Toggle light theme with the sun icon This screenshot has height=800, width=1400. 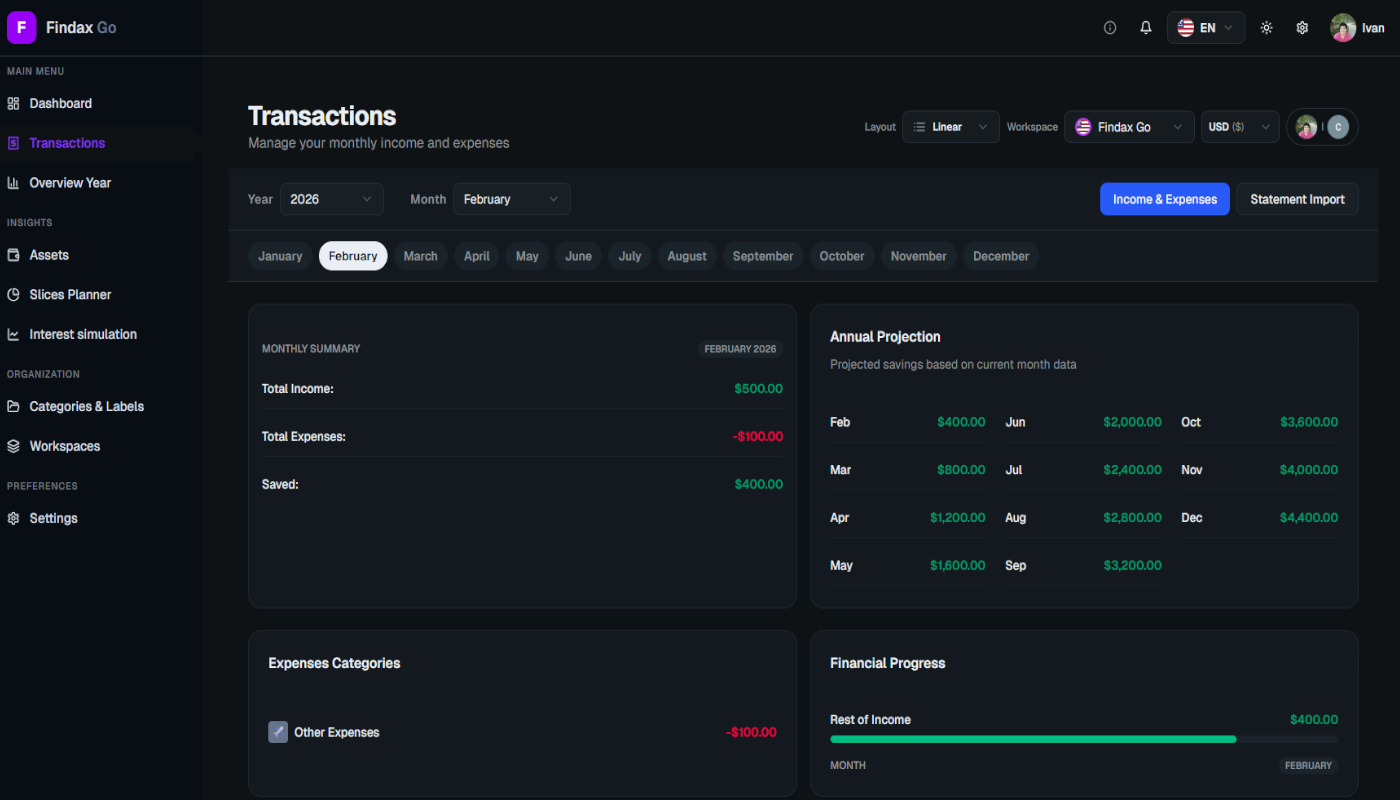(1266, 27)
